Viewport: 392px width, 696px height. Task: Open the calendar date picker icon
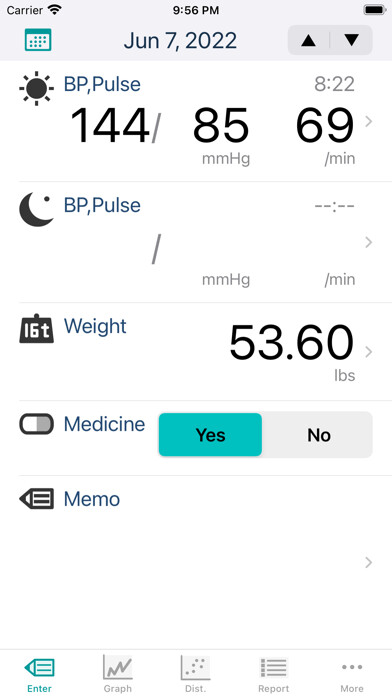pyautogui.click(x=38, y=40)
